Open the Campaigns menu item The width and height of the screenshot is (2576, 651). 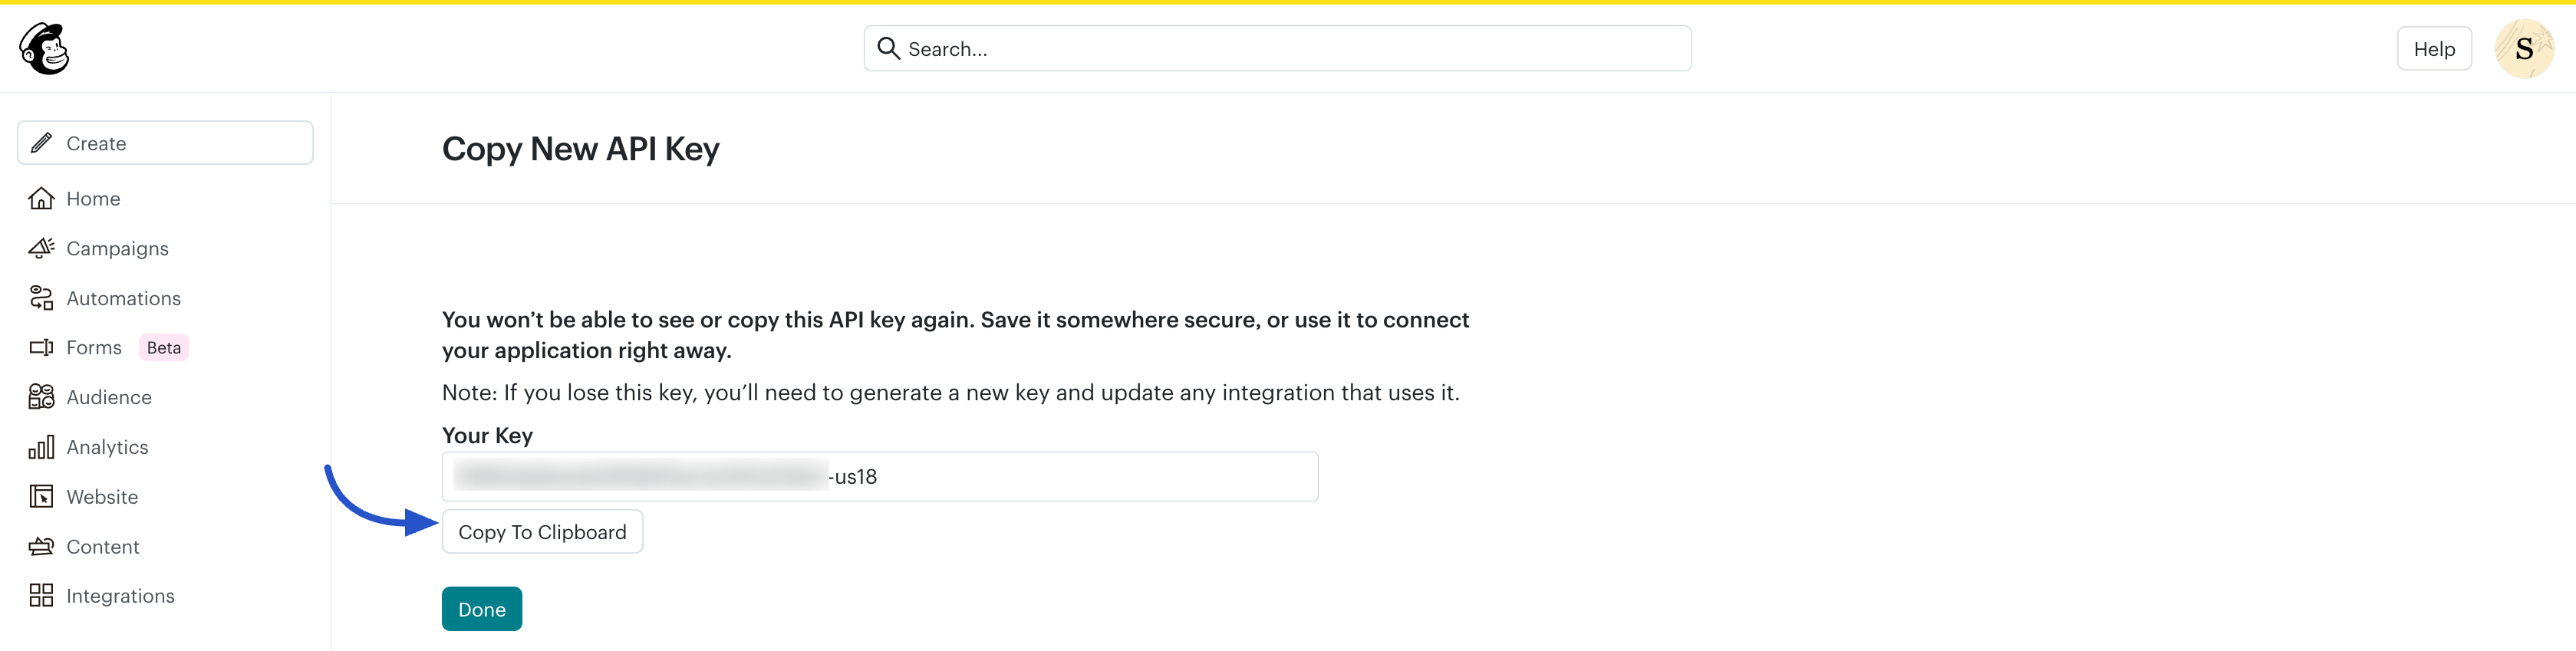tap(117, 248)
